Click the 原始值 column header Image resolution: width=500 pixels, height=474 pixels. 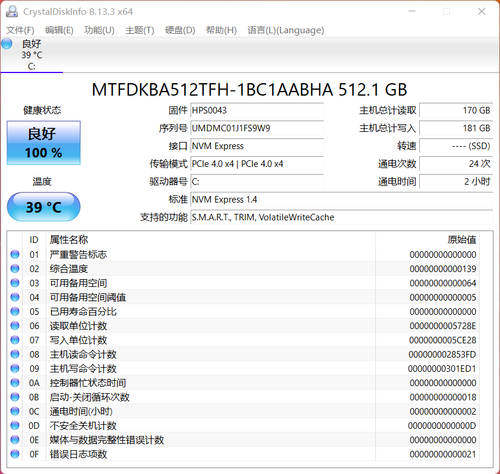point(461,240)
